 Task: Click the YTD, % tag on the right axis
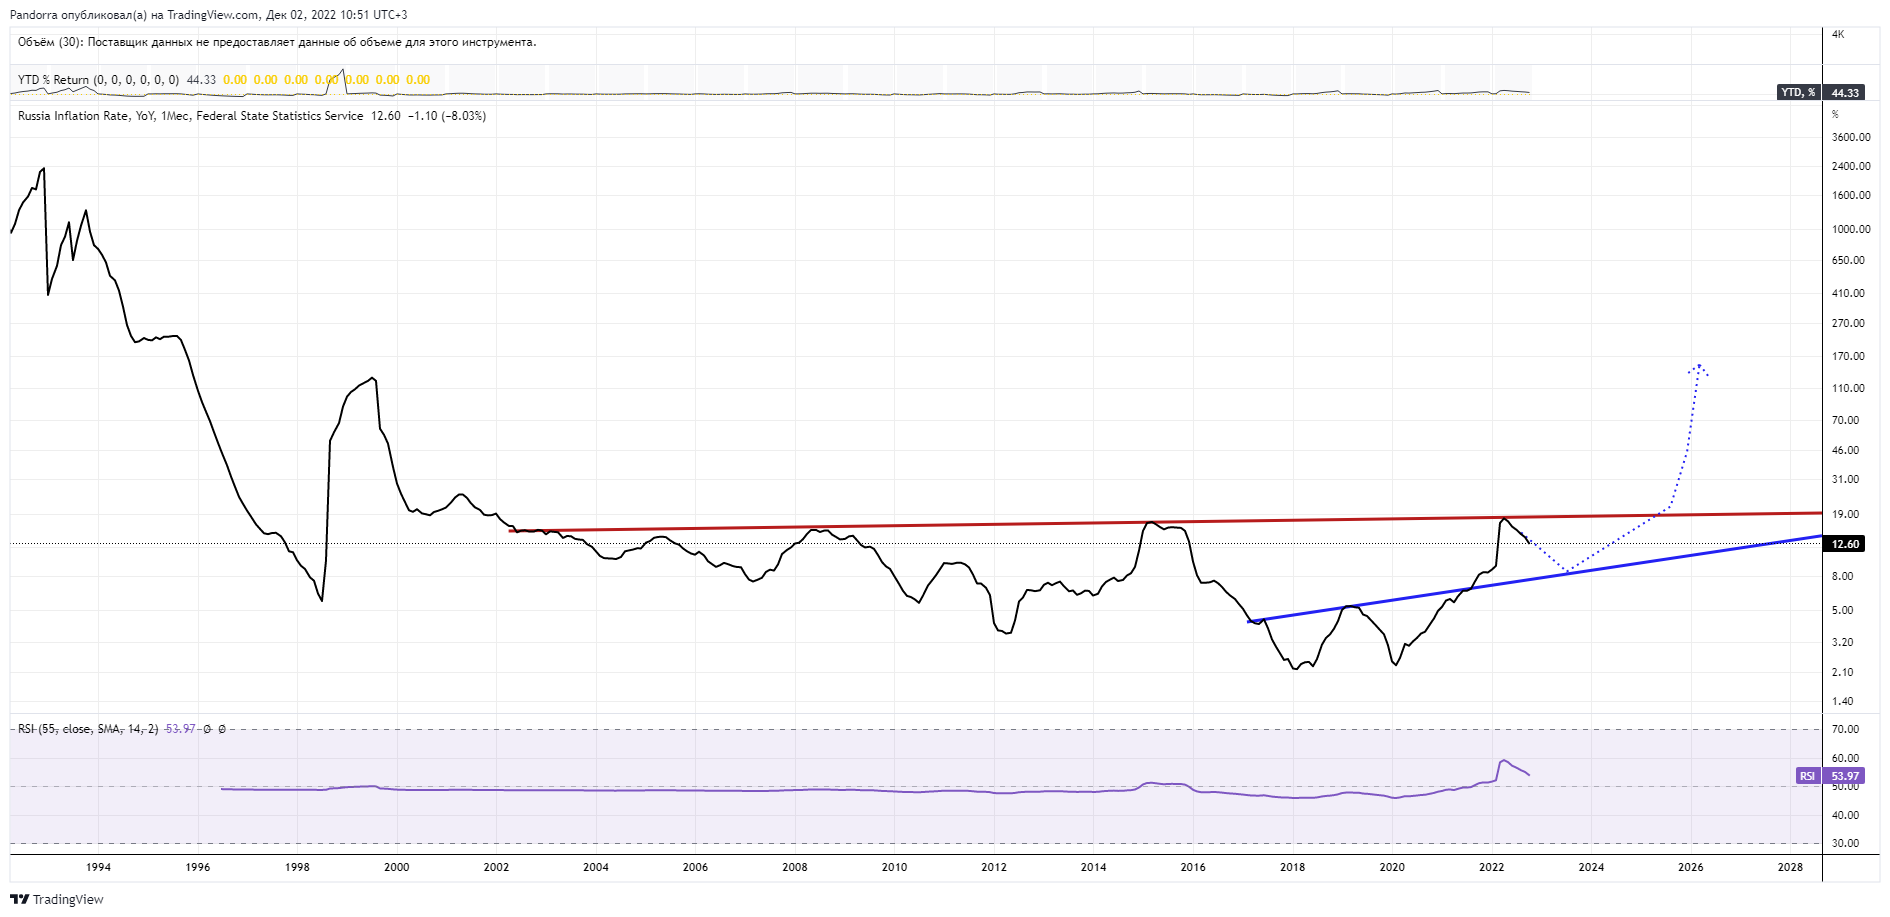1798,93
